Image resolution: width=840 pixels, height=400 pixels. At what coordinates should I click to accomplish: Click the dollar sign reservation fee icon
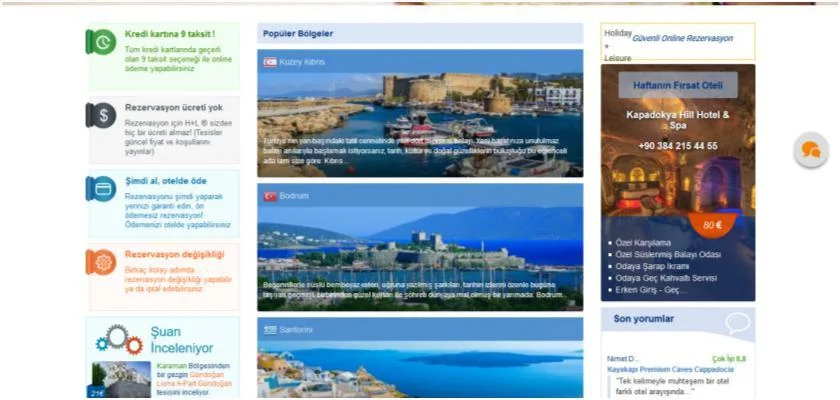[101, 115]
